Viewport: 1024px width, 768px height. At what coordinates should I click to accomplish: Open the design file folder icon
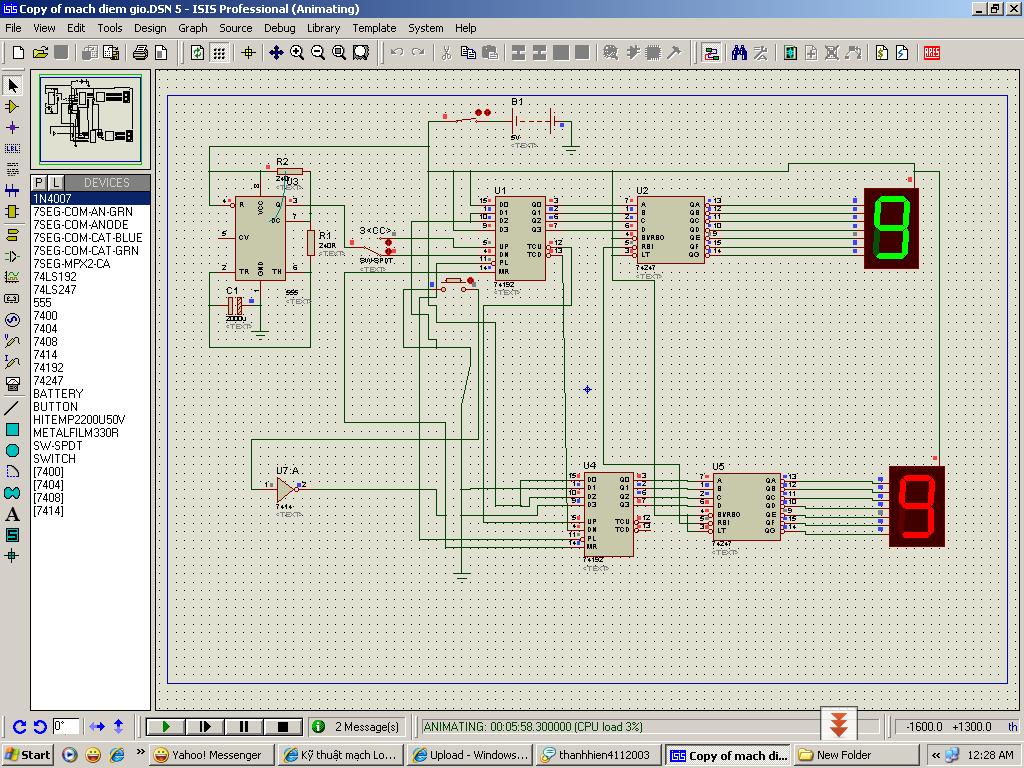pyautogui.click(x=40, y=53)
